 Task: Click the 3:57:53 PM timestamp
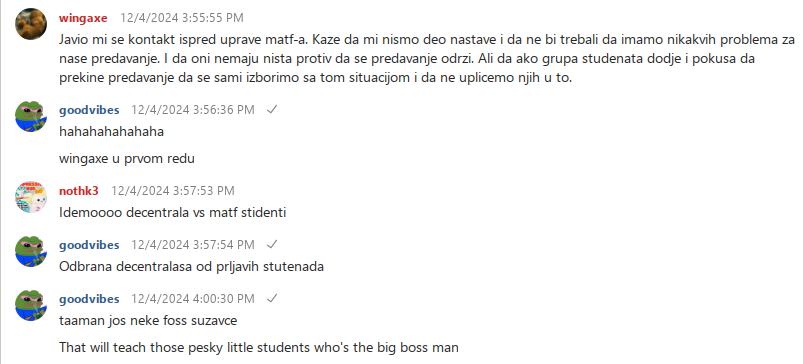173,191
